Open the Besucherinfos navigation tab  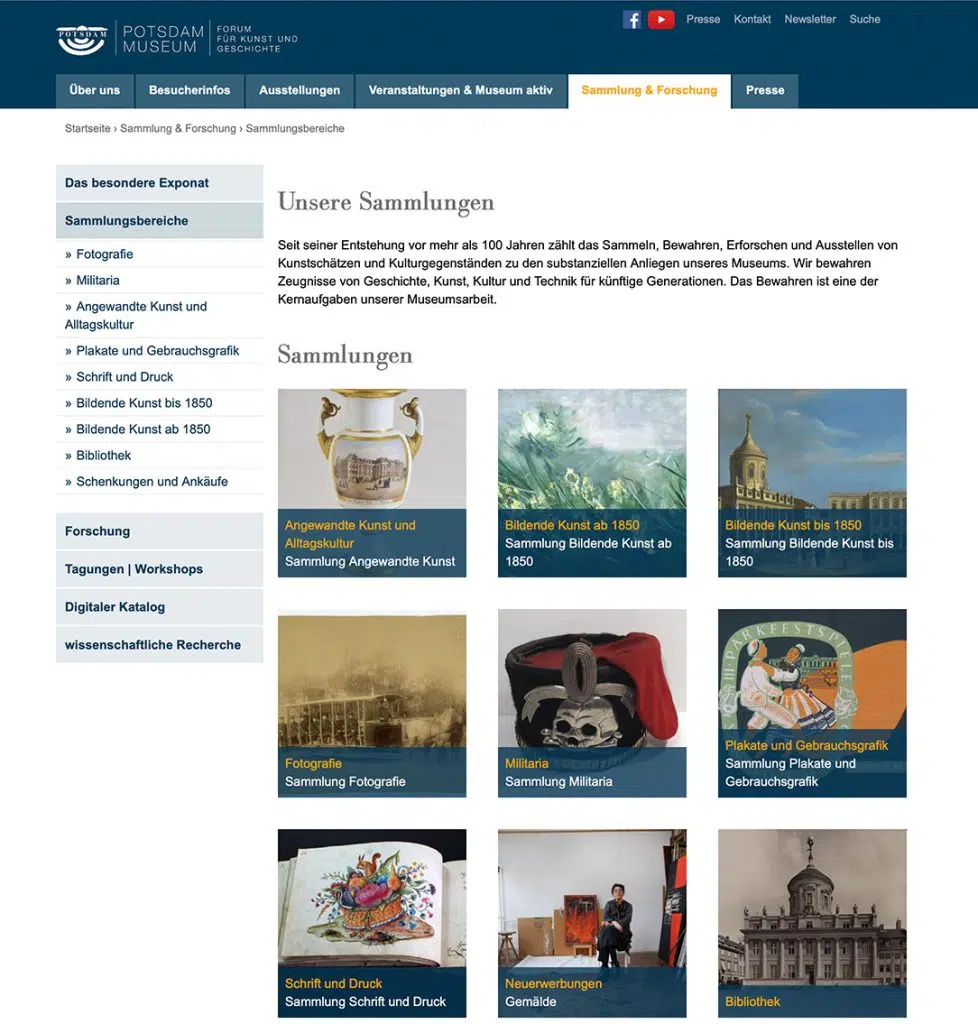pos(189,90)
